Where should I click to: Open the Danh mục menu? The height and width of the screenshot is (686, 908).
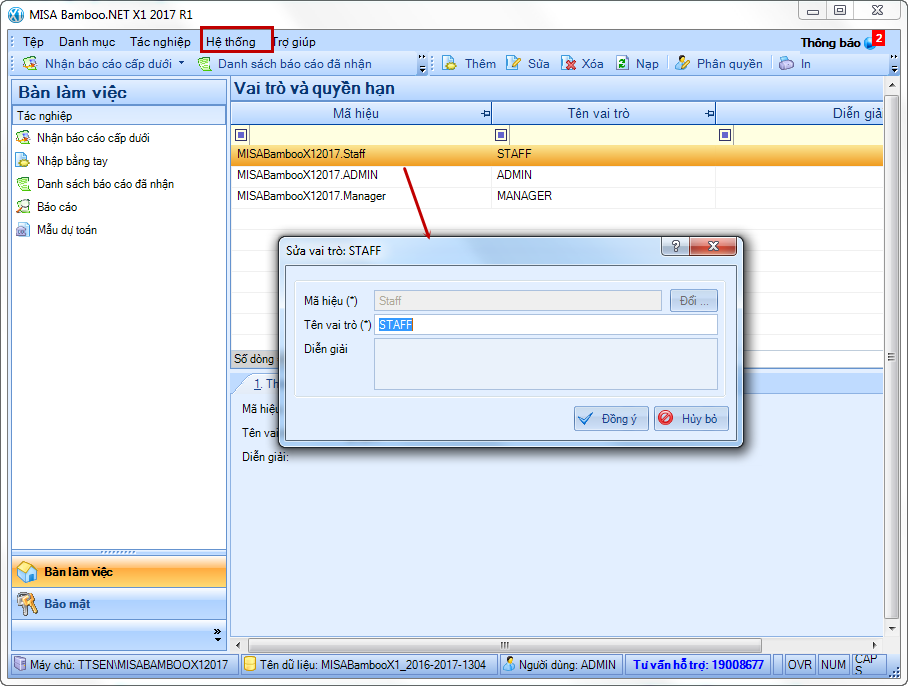pos(87,42)
